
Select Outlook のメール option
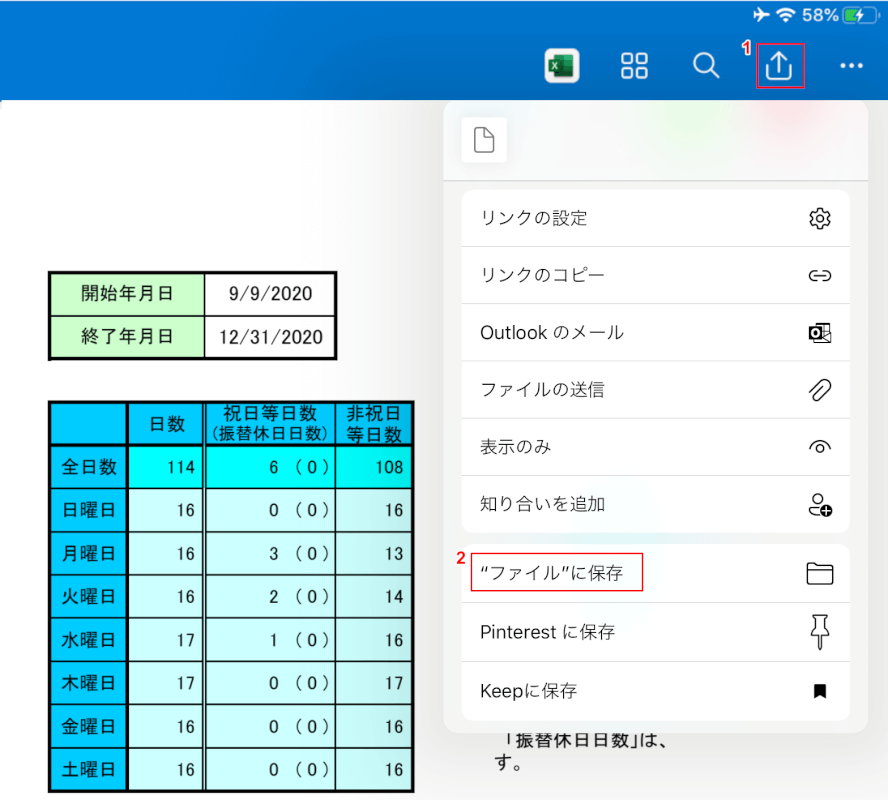point(655,333)
